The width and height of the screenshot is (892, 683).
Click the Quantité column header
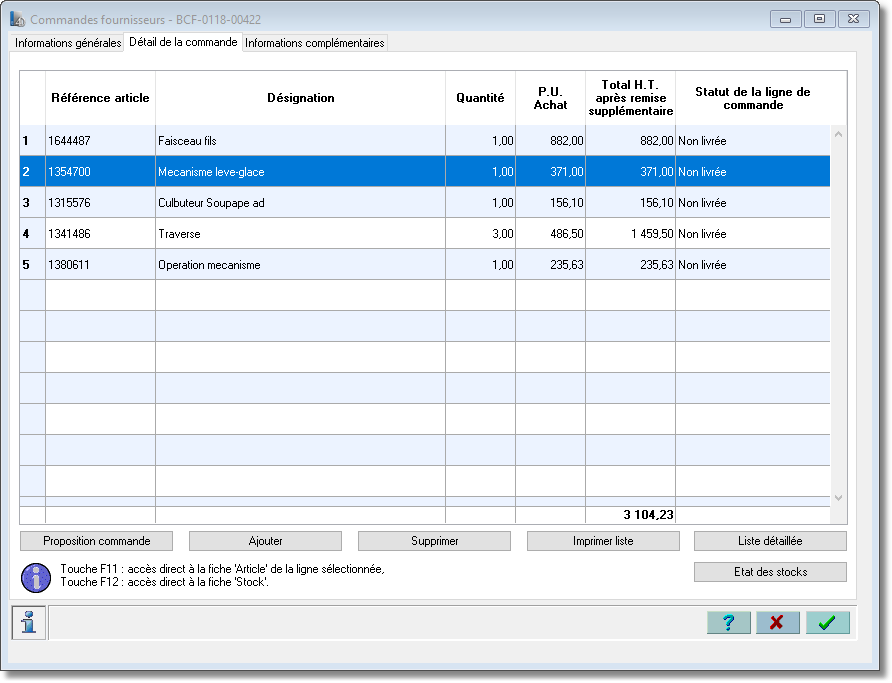pos(480,98)
